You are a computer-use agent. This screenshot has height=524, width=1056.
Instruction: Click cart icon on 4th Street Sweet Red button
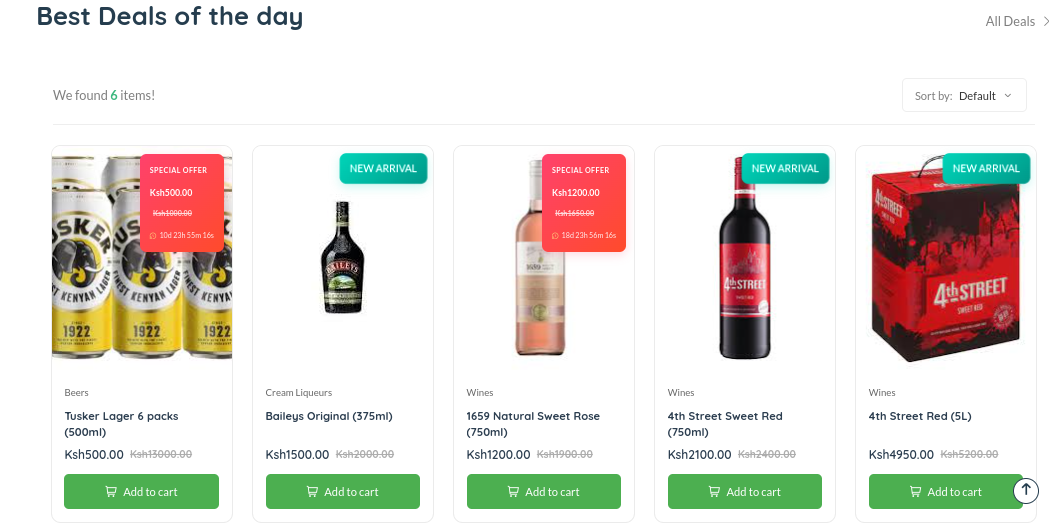(x=714, y=492)
